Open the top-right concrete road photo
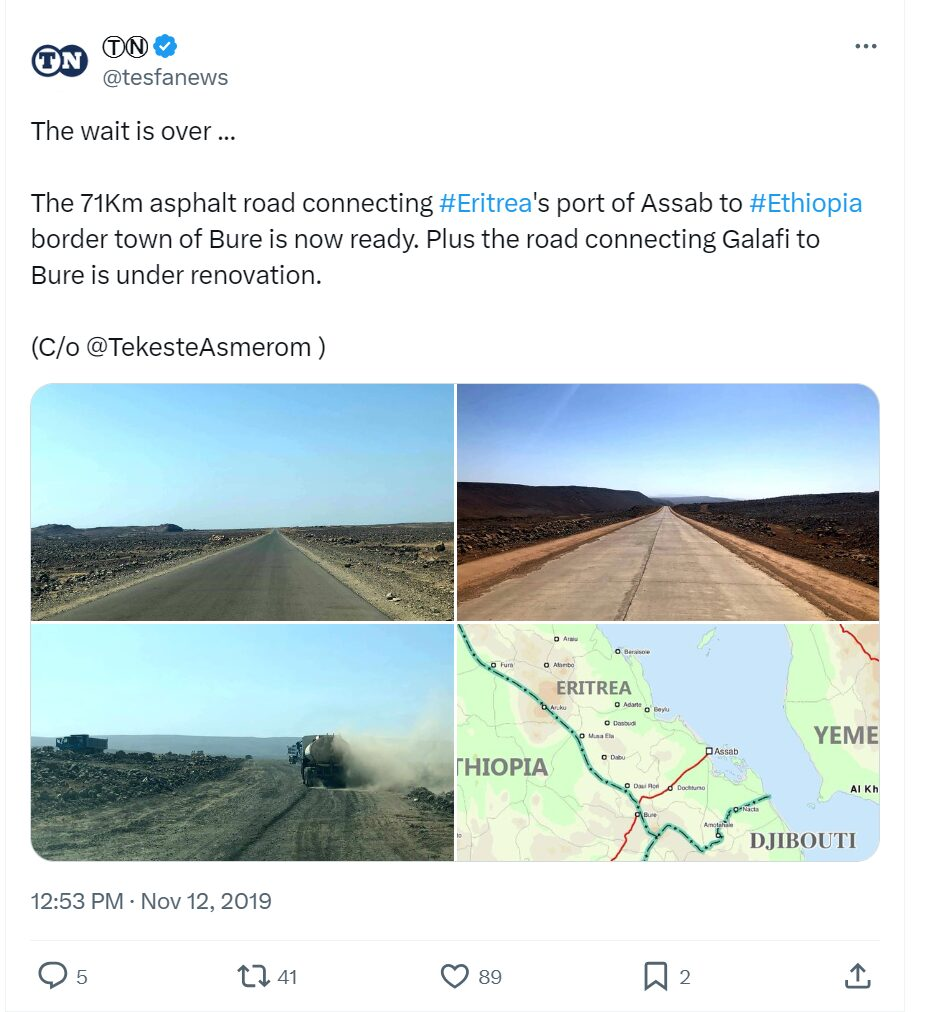 tap(668, 502)
